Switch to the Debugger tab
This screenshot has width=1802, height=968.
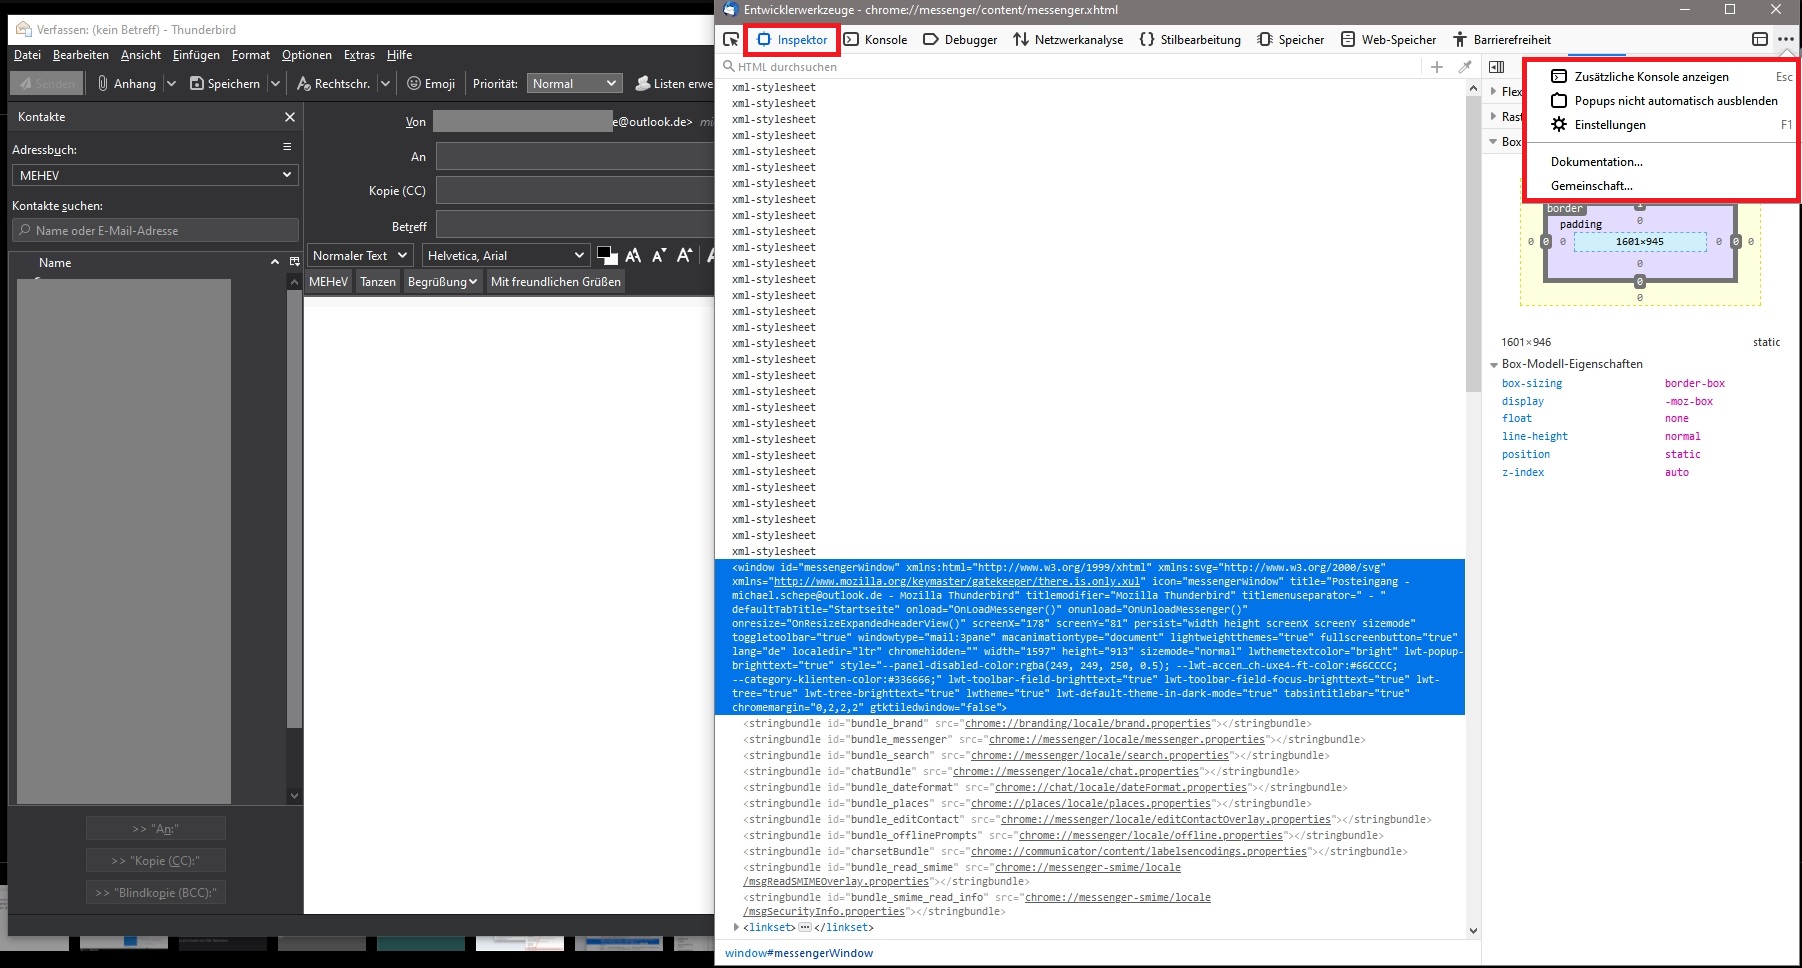pyautogui.click(x=960, y=40)
